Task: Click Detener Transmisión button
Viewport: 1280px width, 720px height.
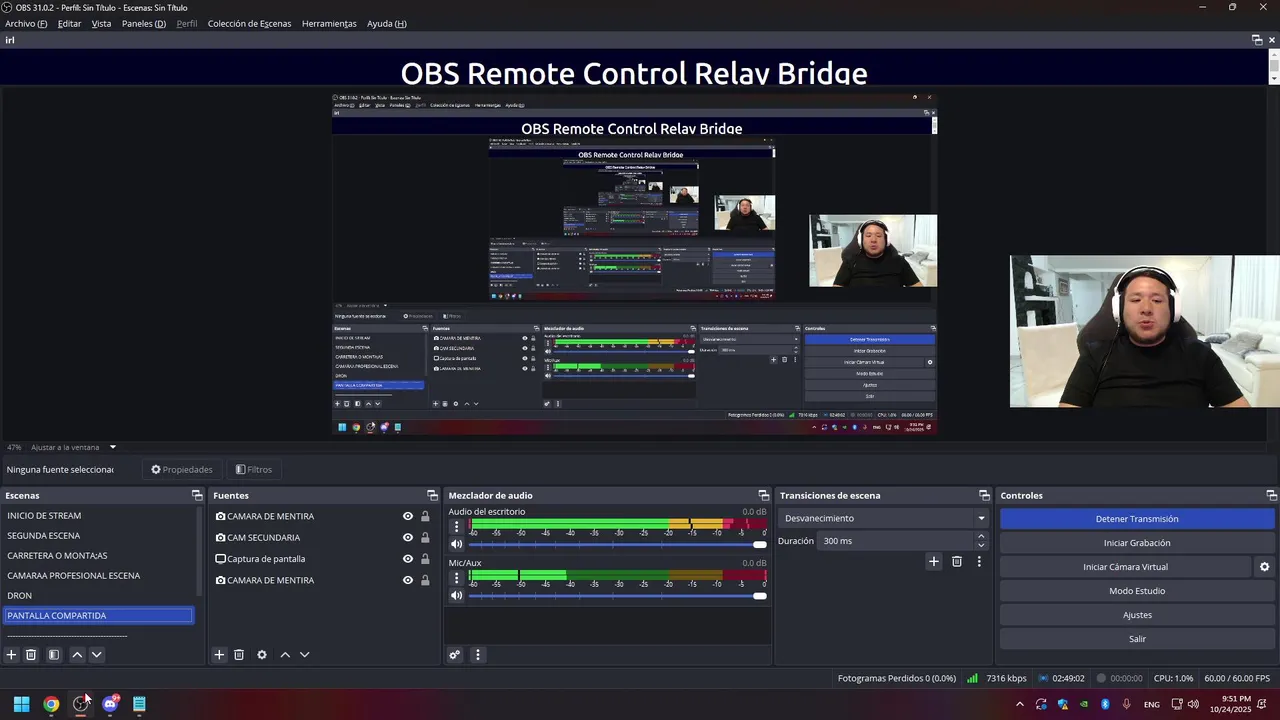Action: click(x=1137, y=519)
